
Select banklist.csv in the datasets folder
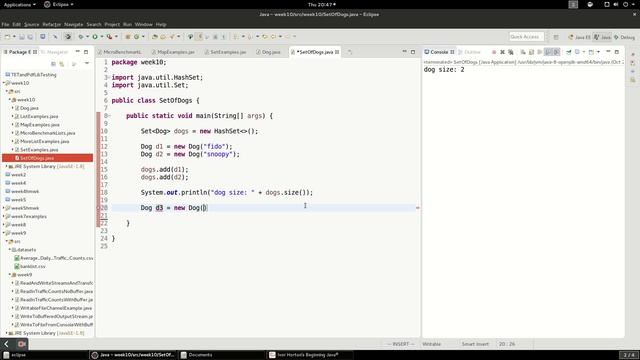[33, 267]
